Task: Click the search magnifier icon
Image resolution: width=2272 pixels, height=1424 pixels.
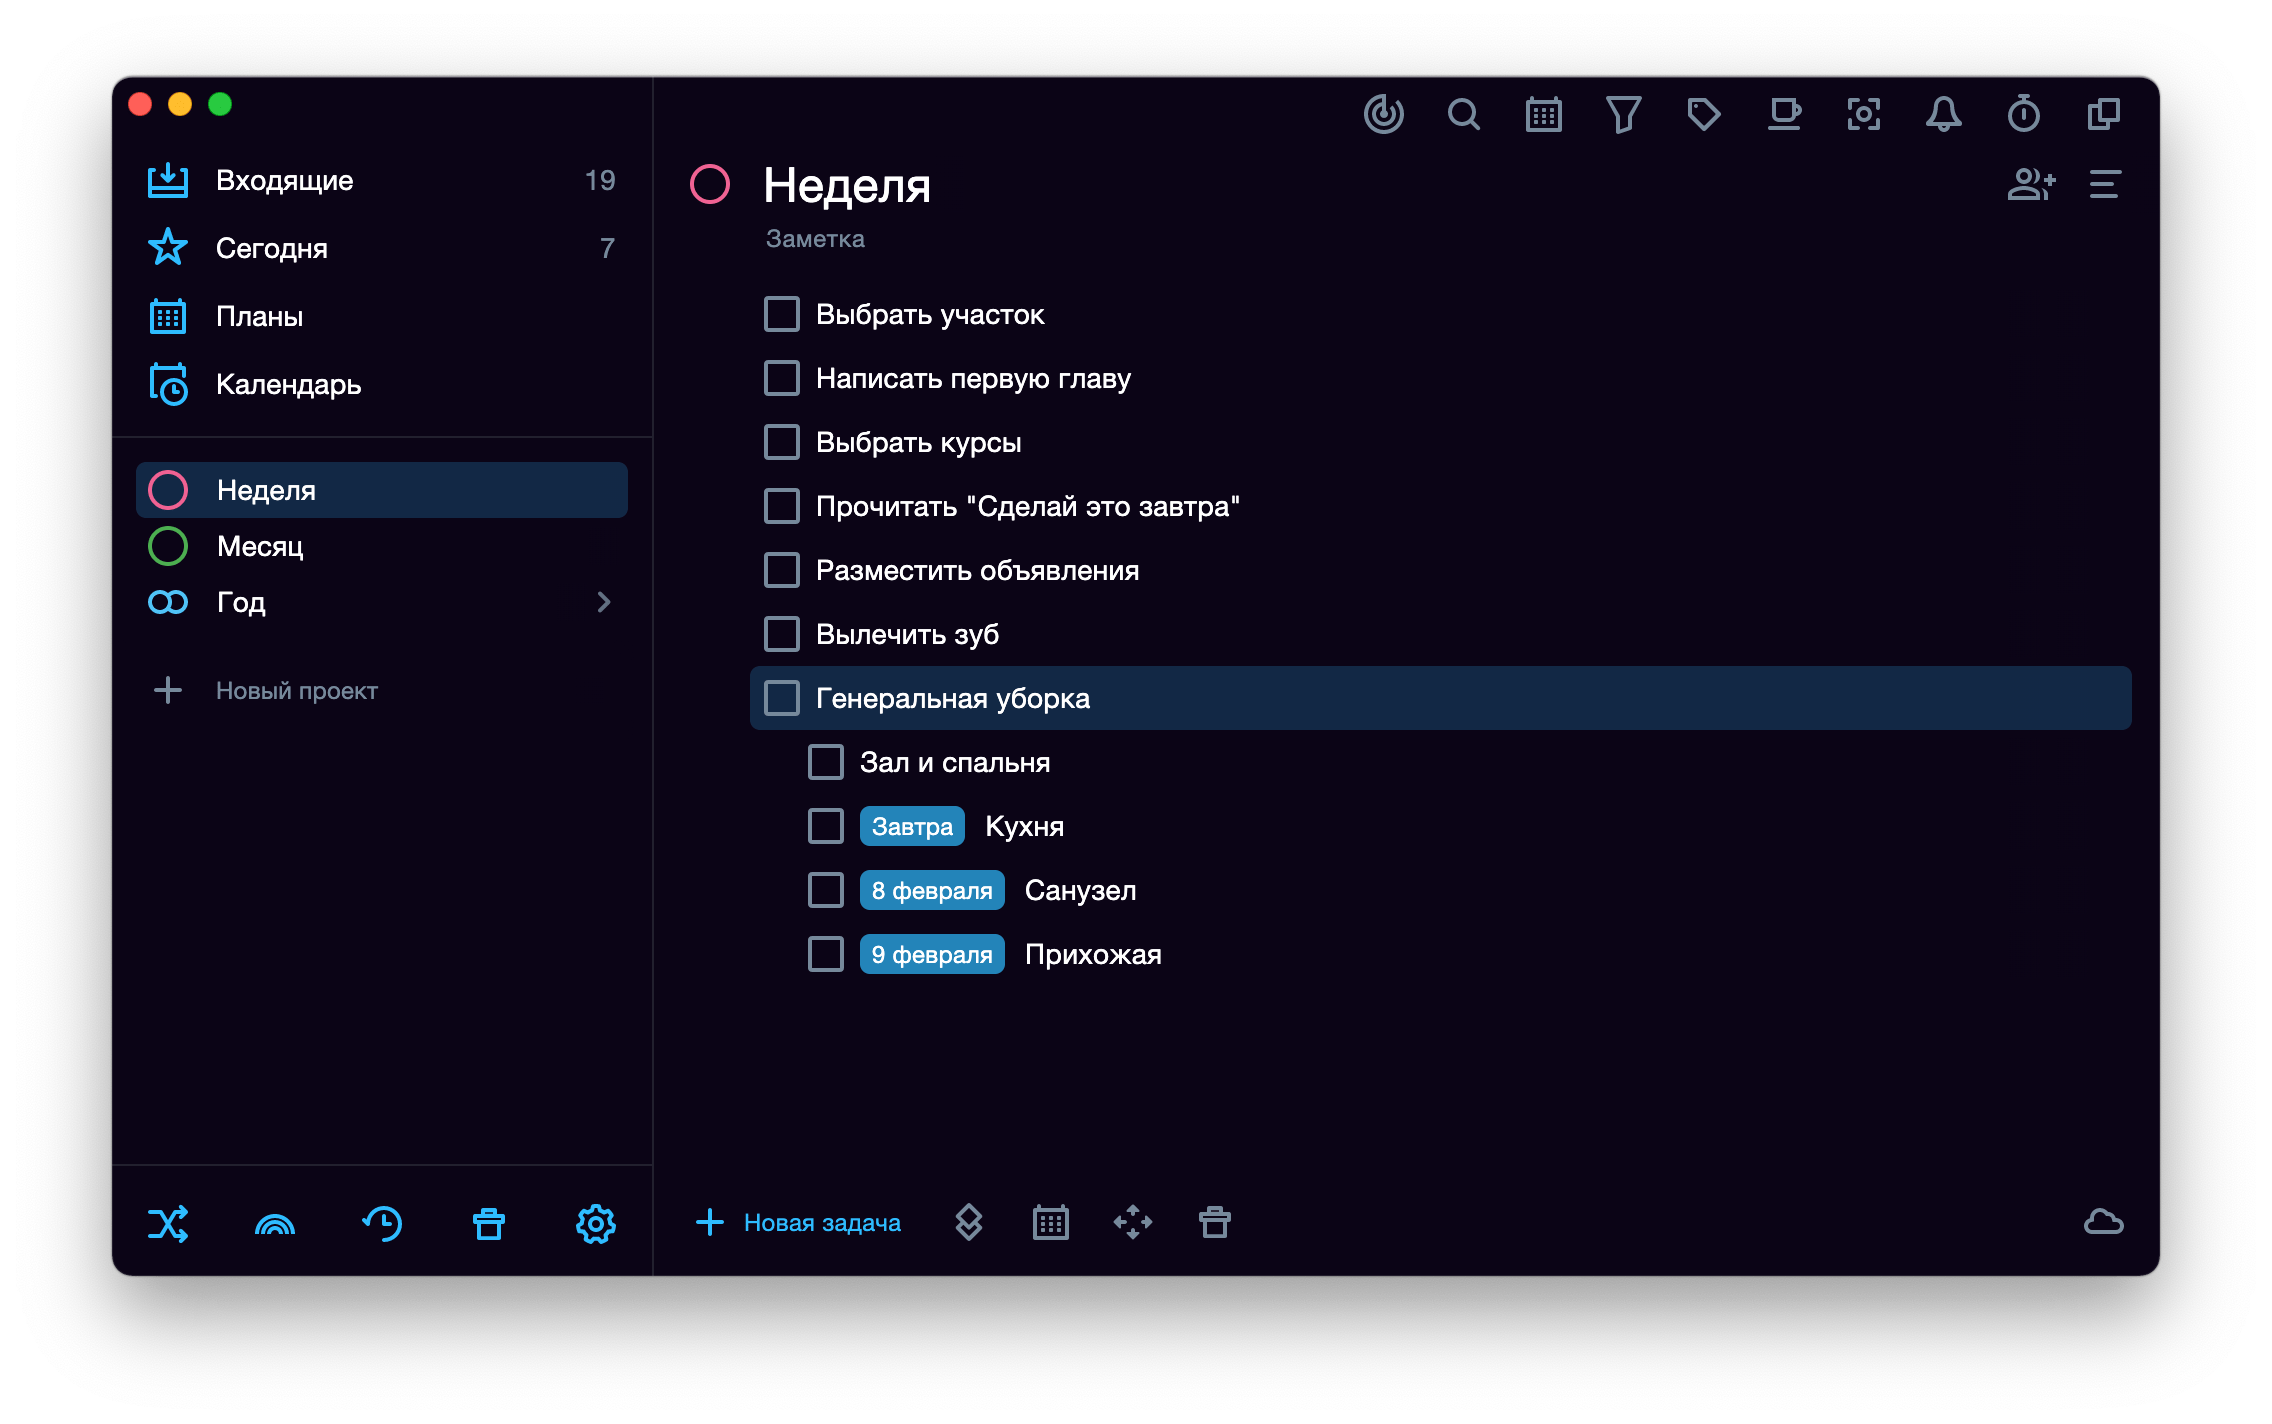Action: point(1464,114)
